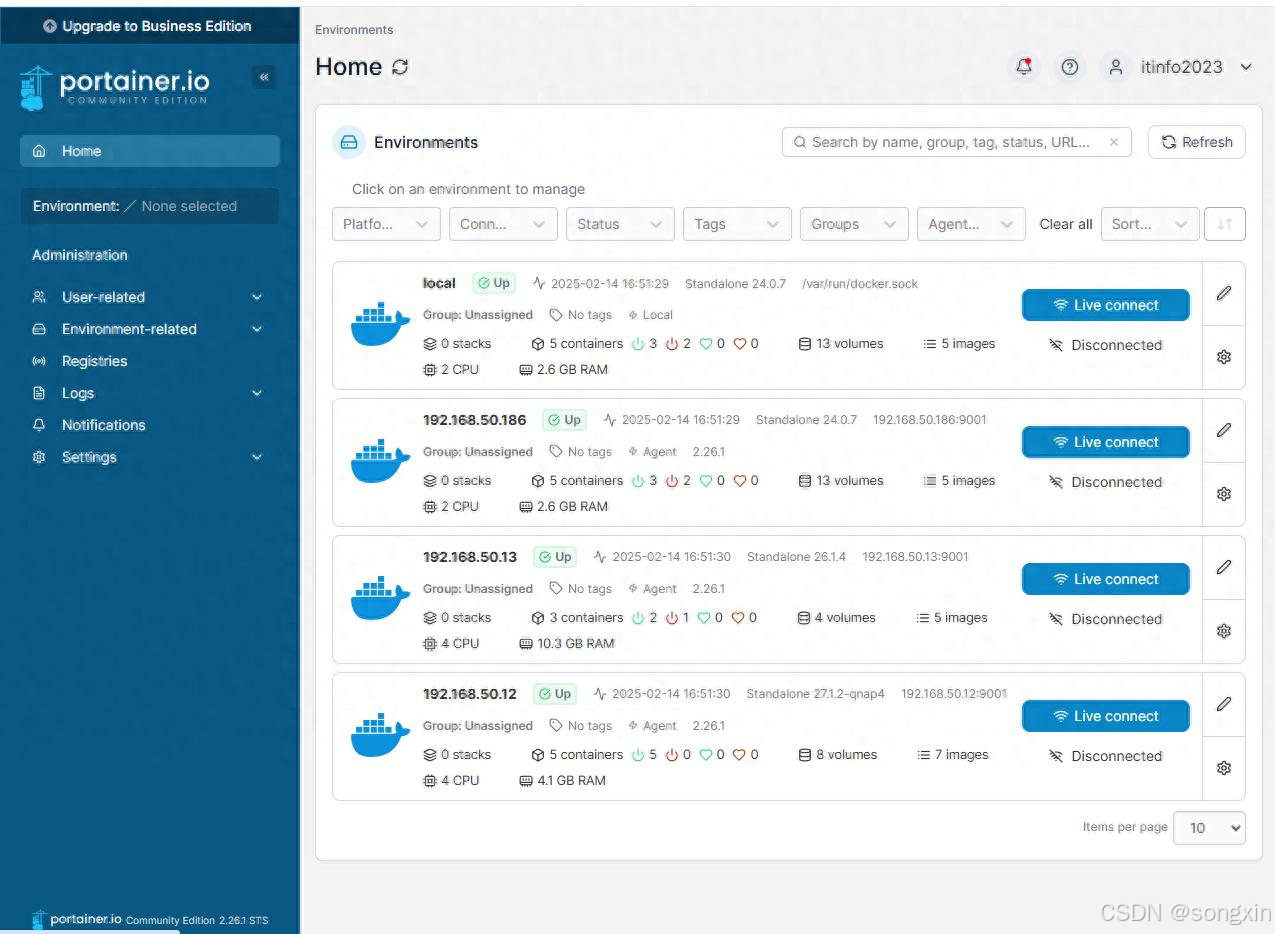Expand the Logs sidebar menu

pos(148,393)
